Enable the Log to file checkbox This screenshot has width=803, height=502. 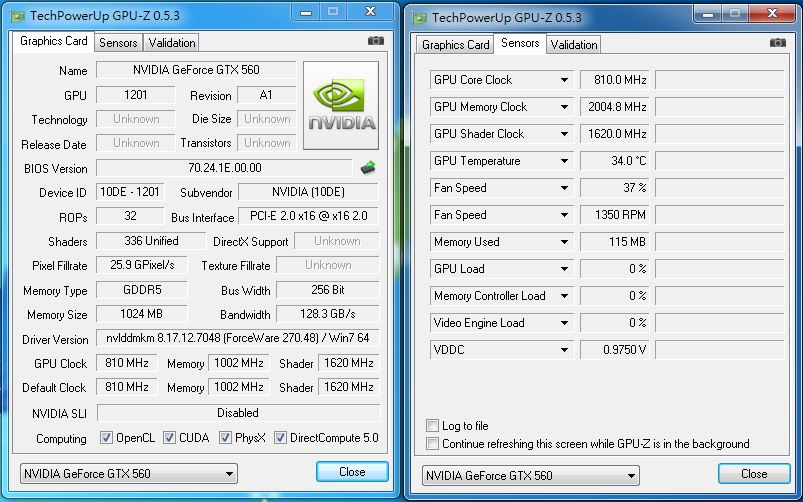tap(433, 426)
